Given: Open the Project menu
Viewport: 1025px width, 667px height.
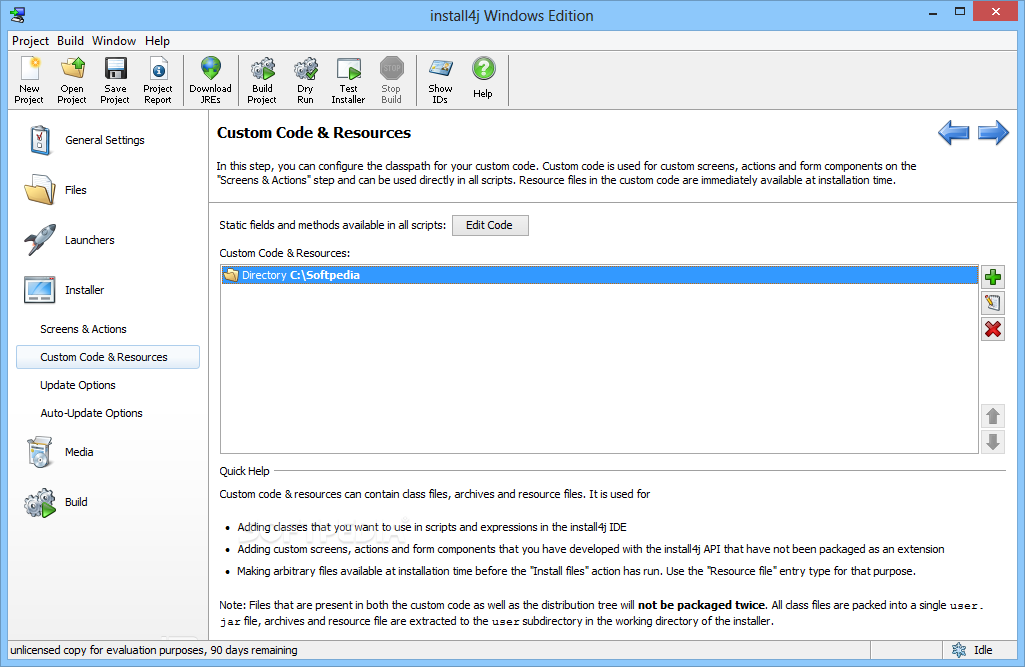Looking at the screenshot, I should click(30, 41).
